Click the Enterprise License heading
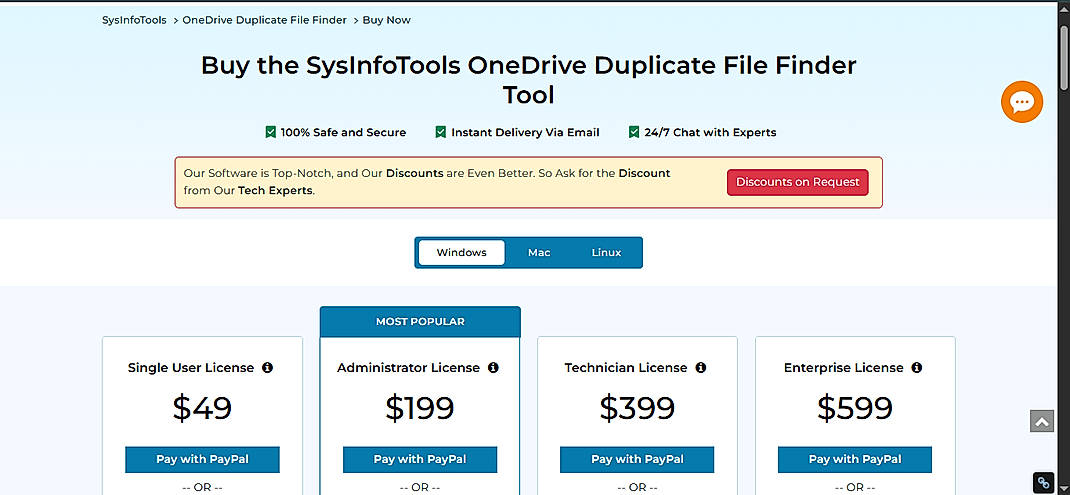The width and height of the screenshot is (1070, 495). (843, 368)
